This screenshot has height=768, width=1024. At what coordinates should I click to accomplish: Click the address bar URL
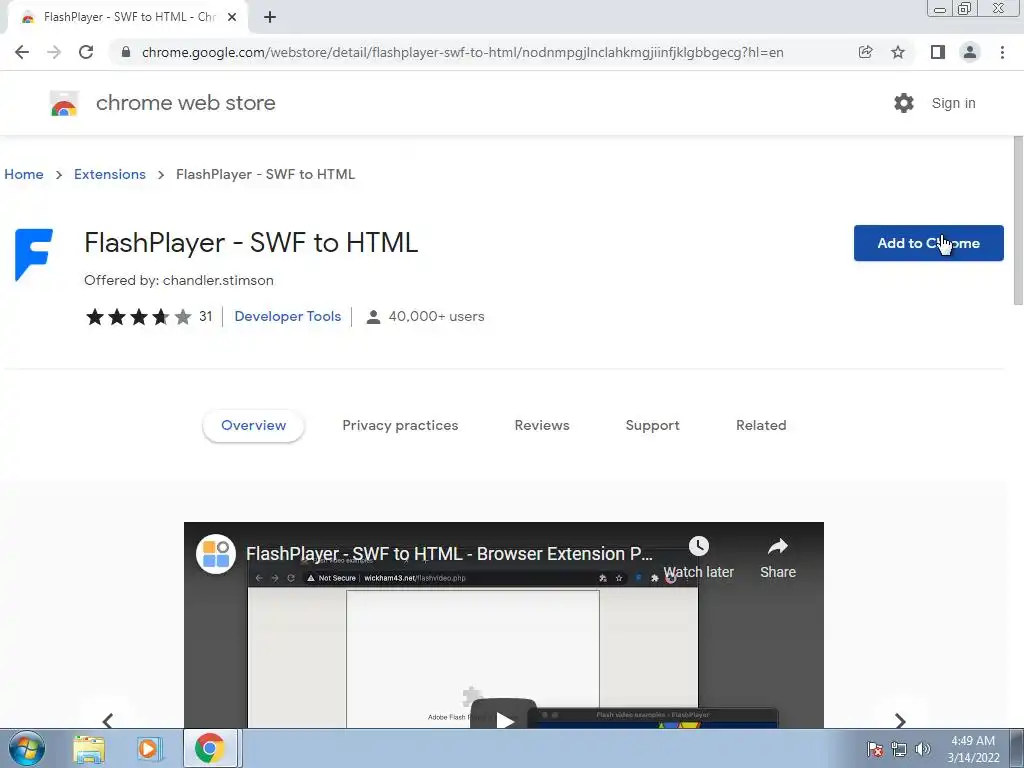[x=462, y=52]
